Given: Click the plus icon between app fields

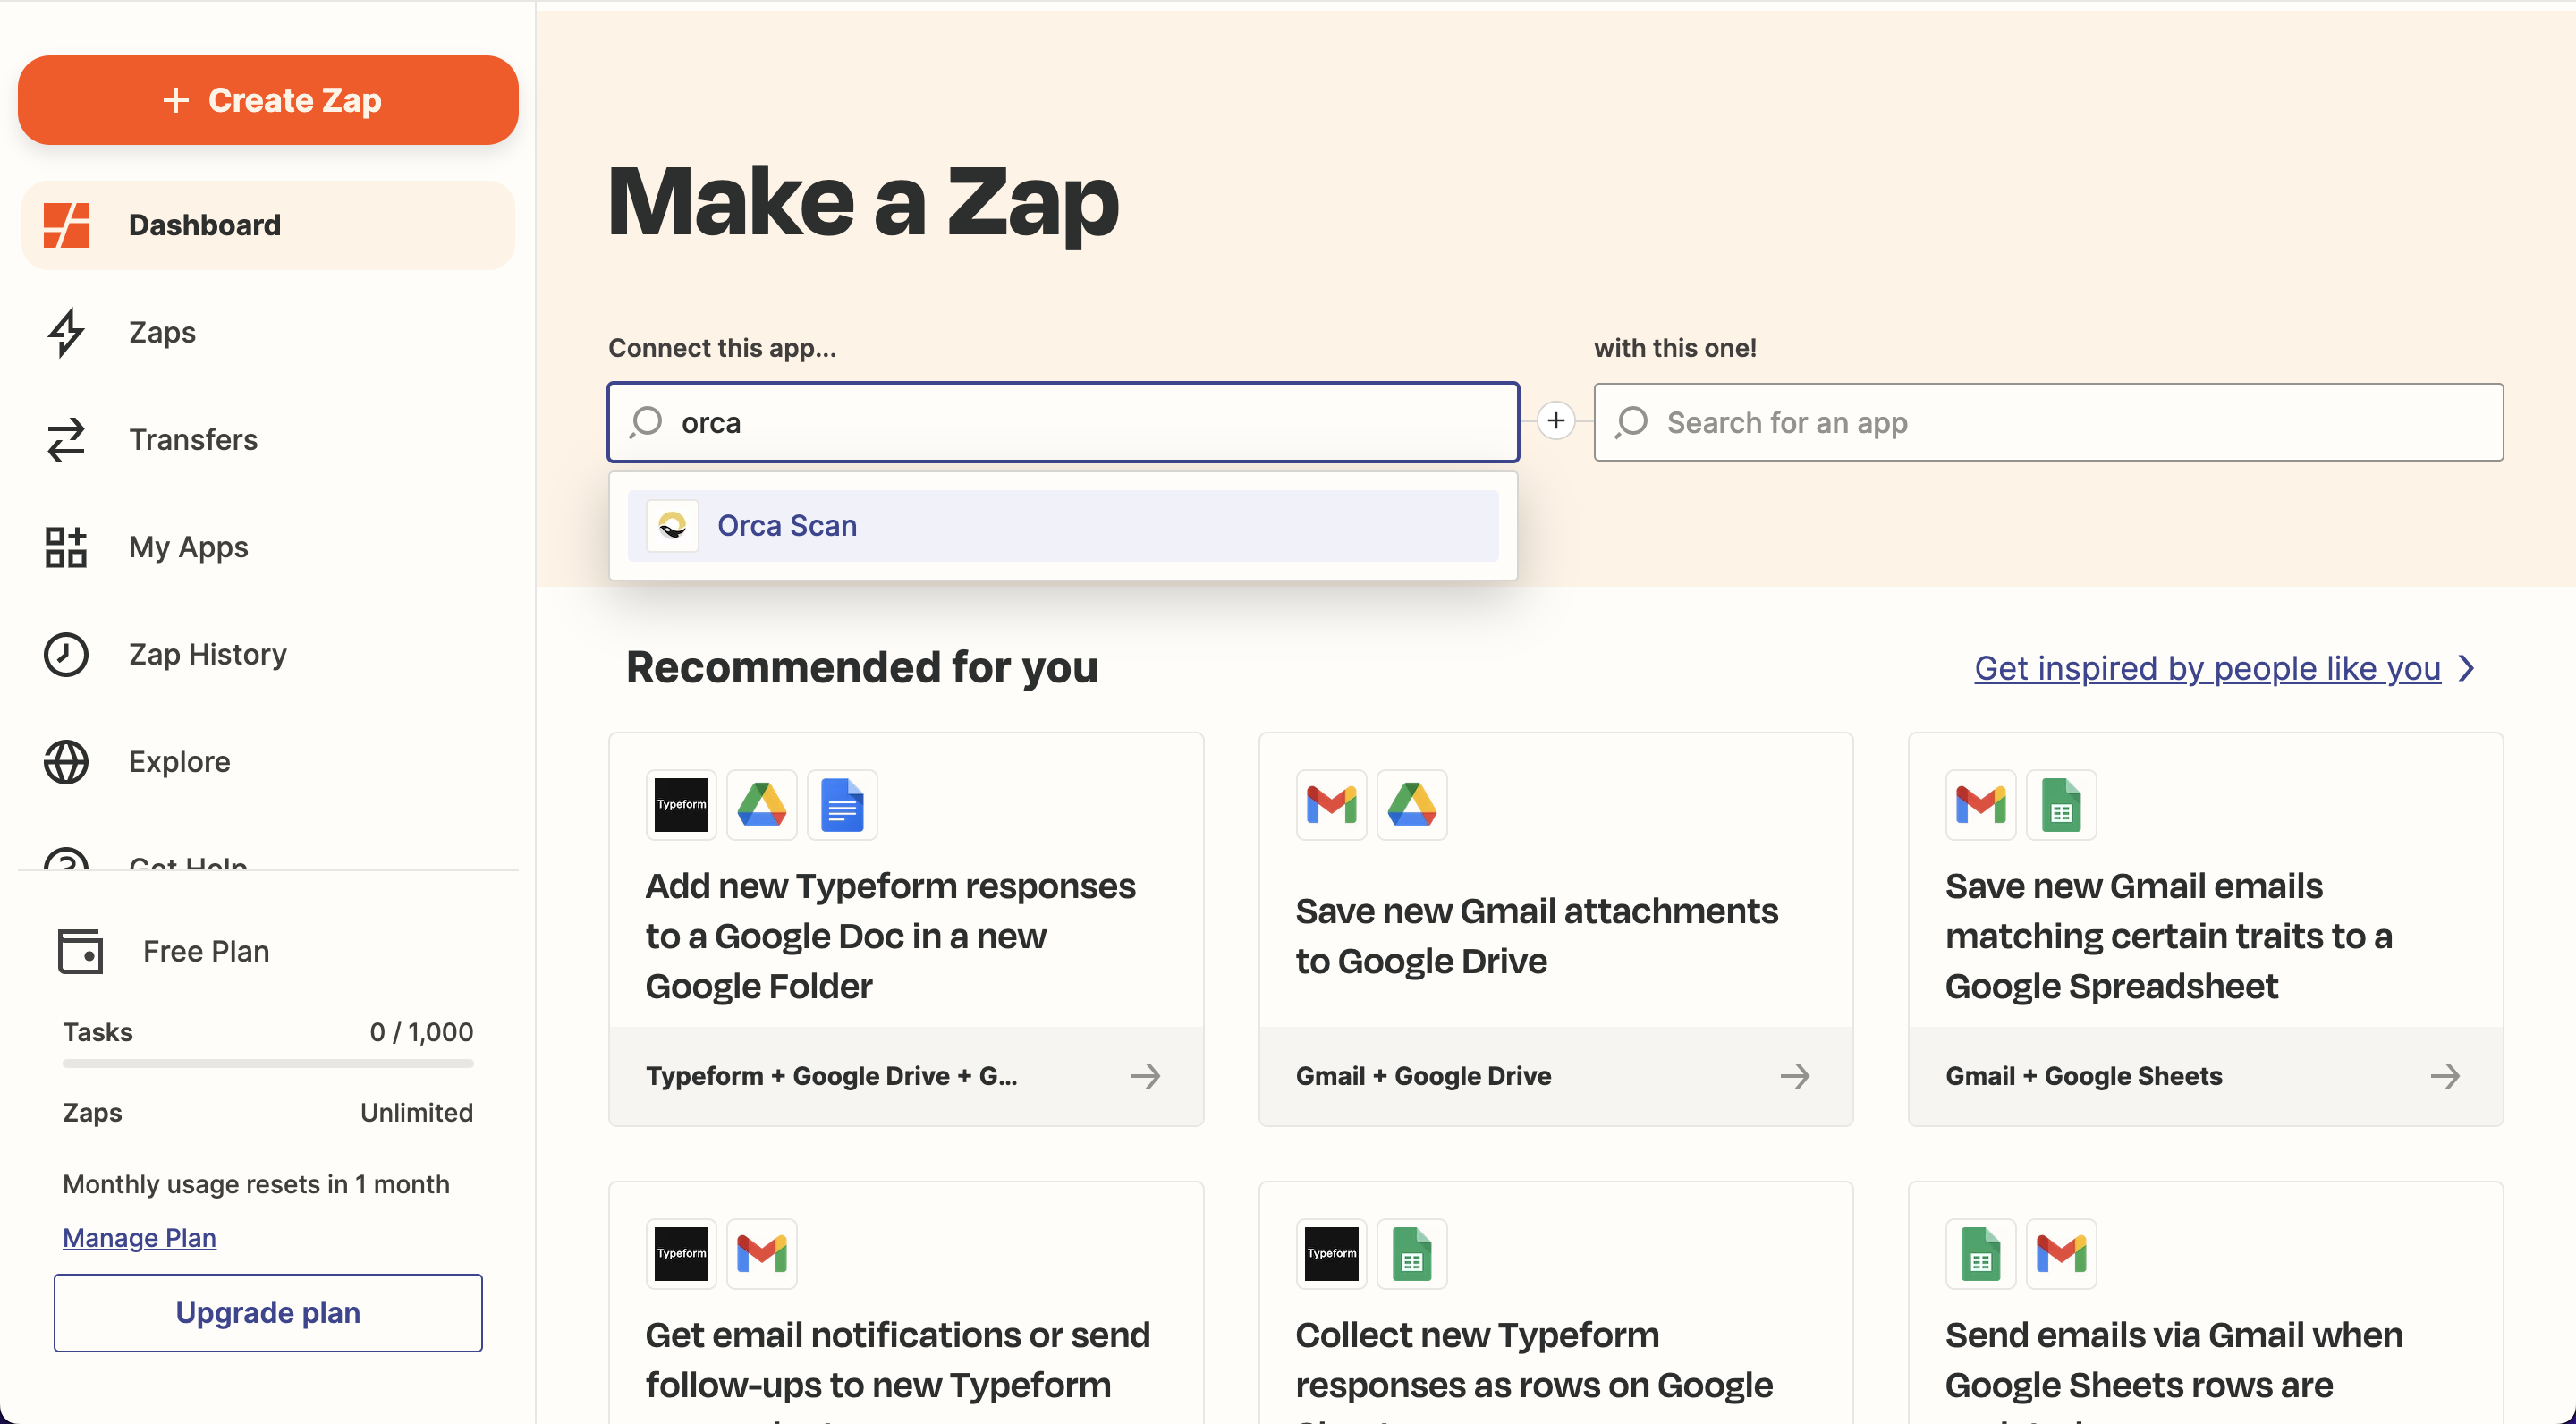Looking at the screenshot, I should [1556, 421].
